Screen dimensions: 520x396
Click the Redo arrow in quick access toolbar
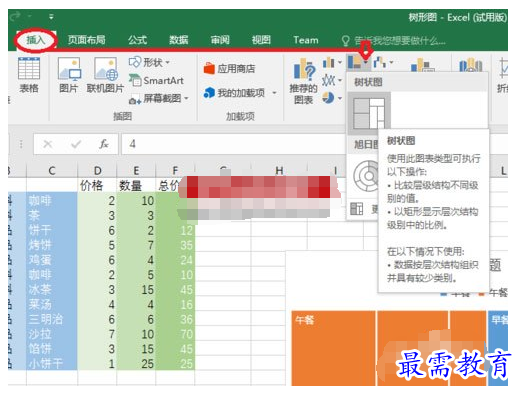click(x=15, y=16)
